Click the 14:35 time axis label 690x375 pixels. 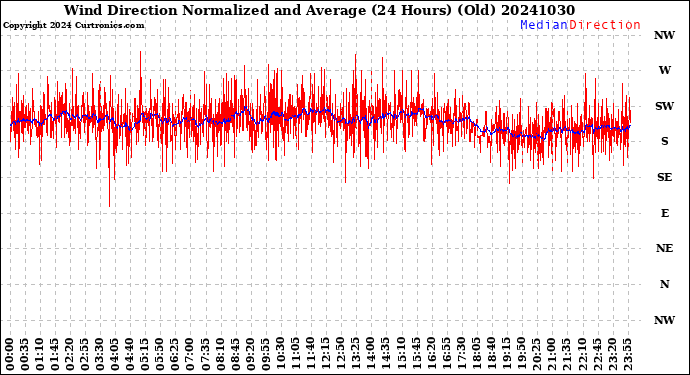(x=385, y=355)
